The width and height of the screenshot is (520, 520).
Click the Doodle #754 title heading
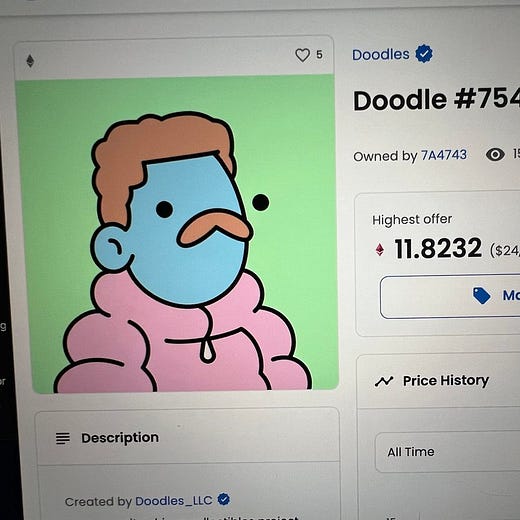(x=436, y=100)
